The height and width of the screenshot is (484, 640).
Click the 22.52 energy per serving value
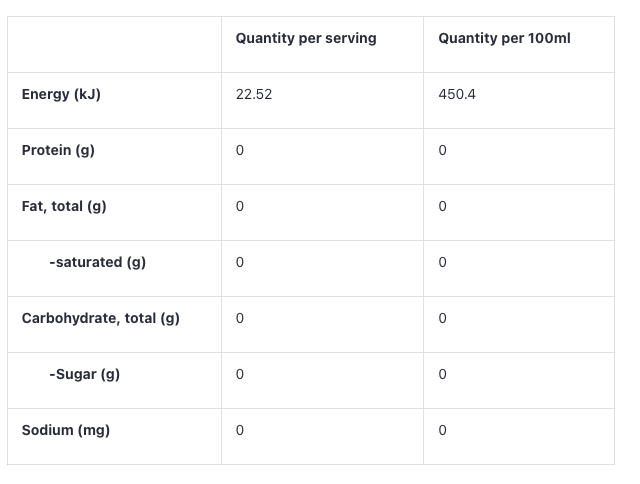(x=254, y=95)
